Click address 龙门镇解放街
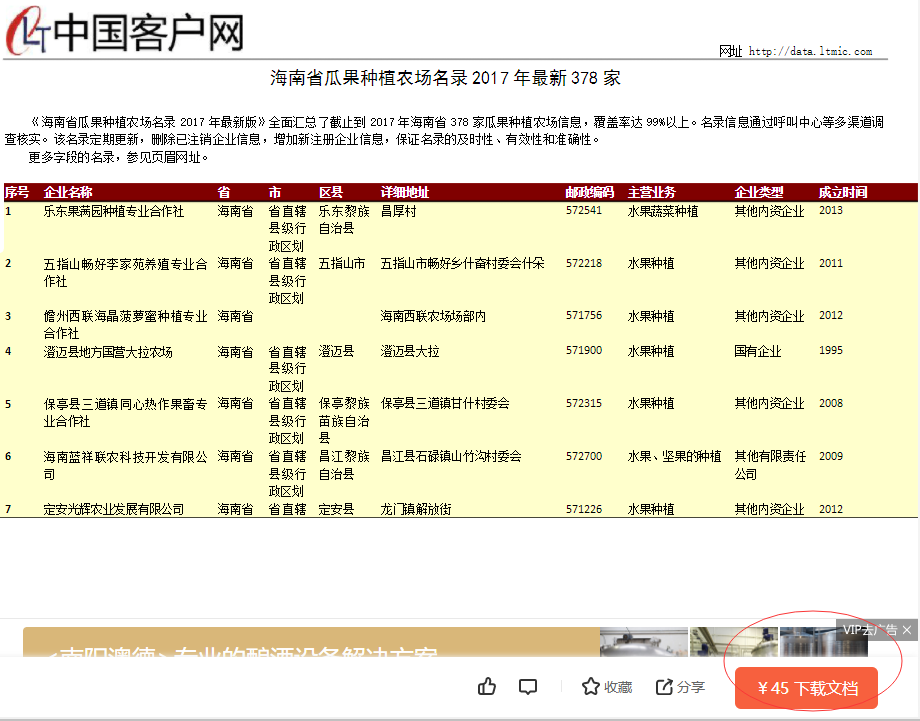 pyautogui.click(x=416, y=509)
